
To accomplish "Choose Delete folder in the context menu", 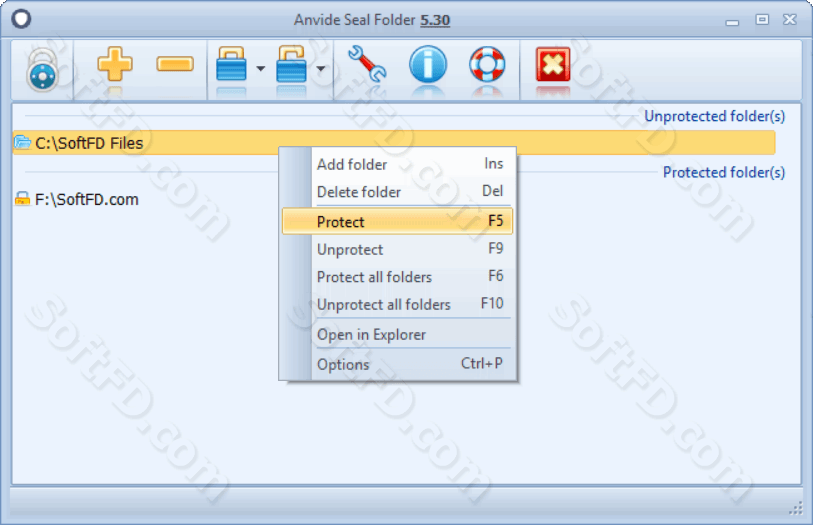I will tap(397, 192).
